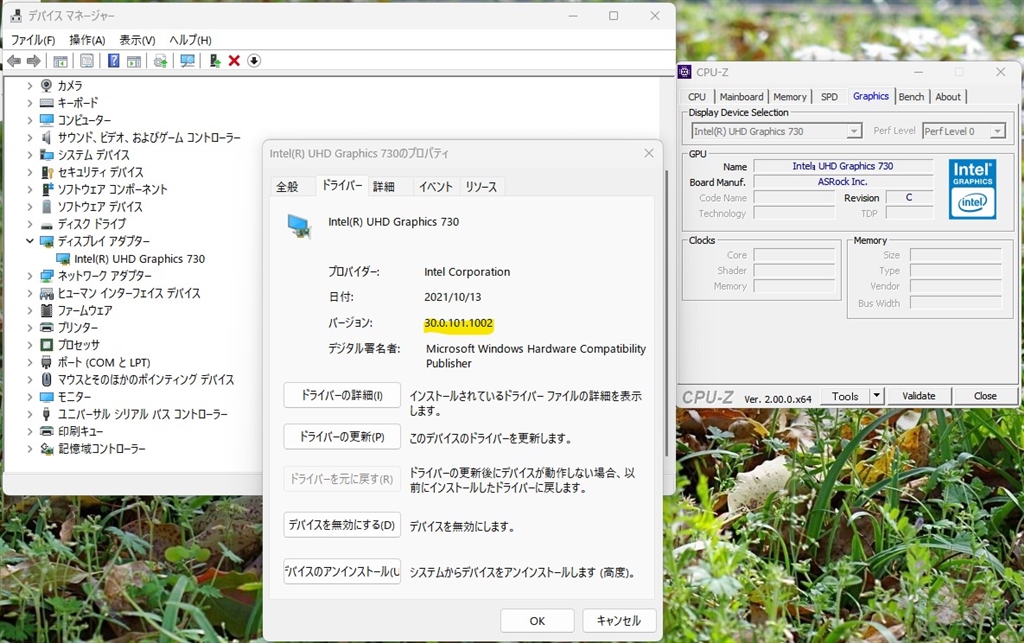Click the ドライバーの更新(P) button

[x=341, y=436]
